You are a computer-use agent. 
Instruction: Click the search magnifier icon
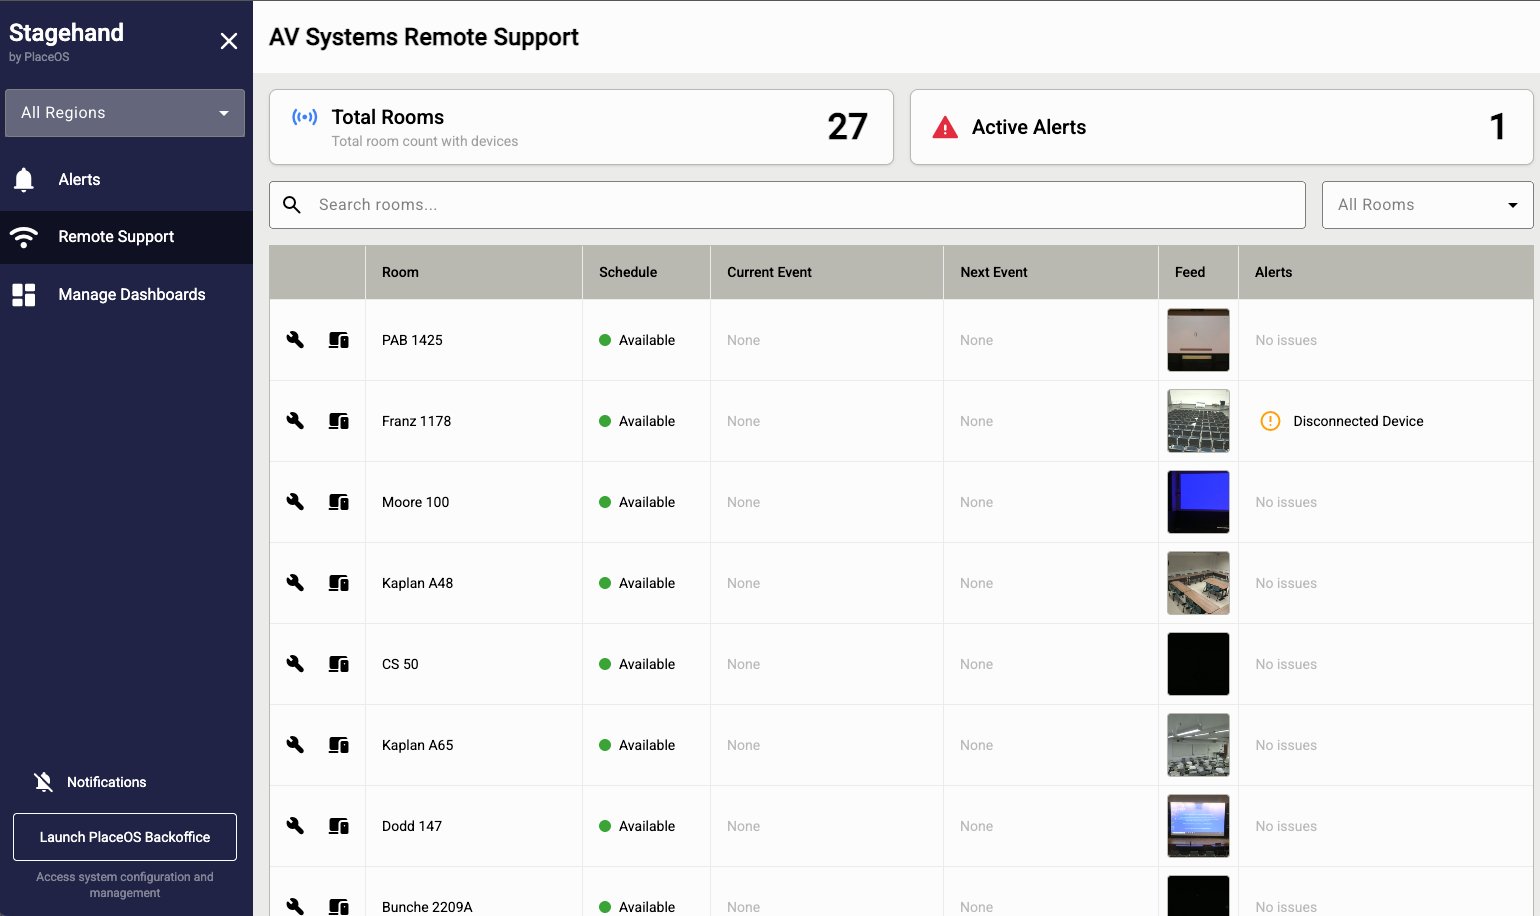coord(292,205)
